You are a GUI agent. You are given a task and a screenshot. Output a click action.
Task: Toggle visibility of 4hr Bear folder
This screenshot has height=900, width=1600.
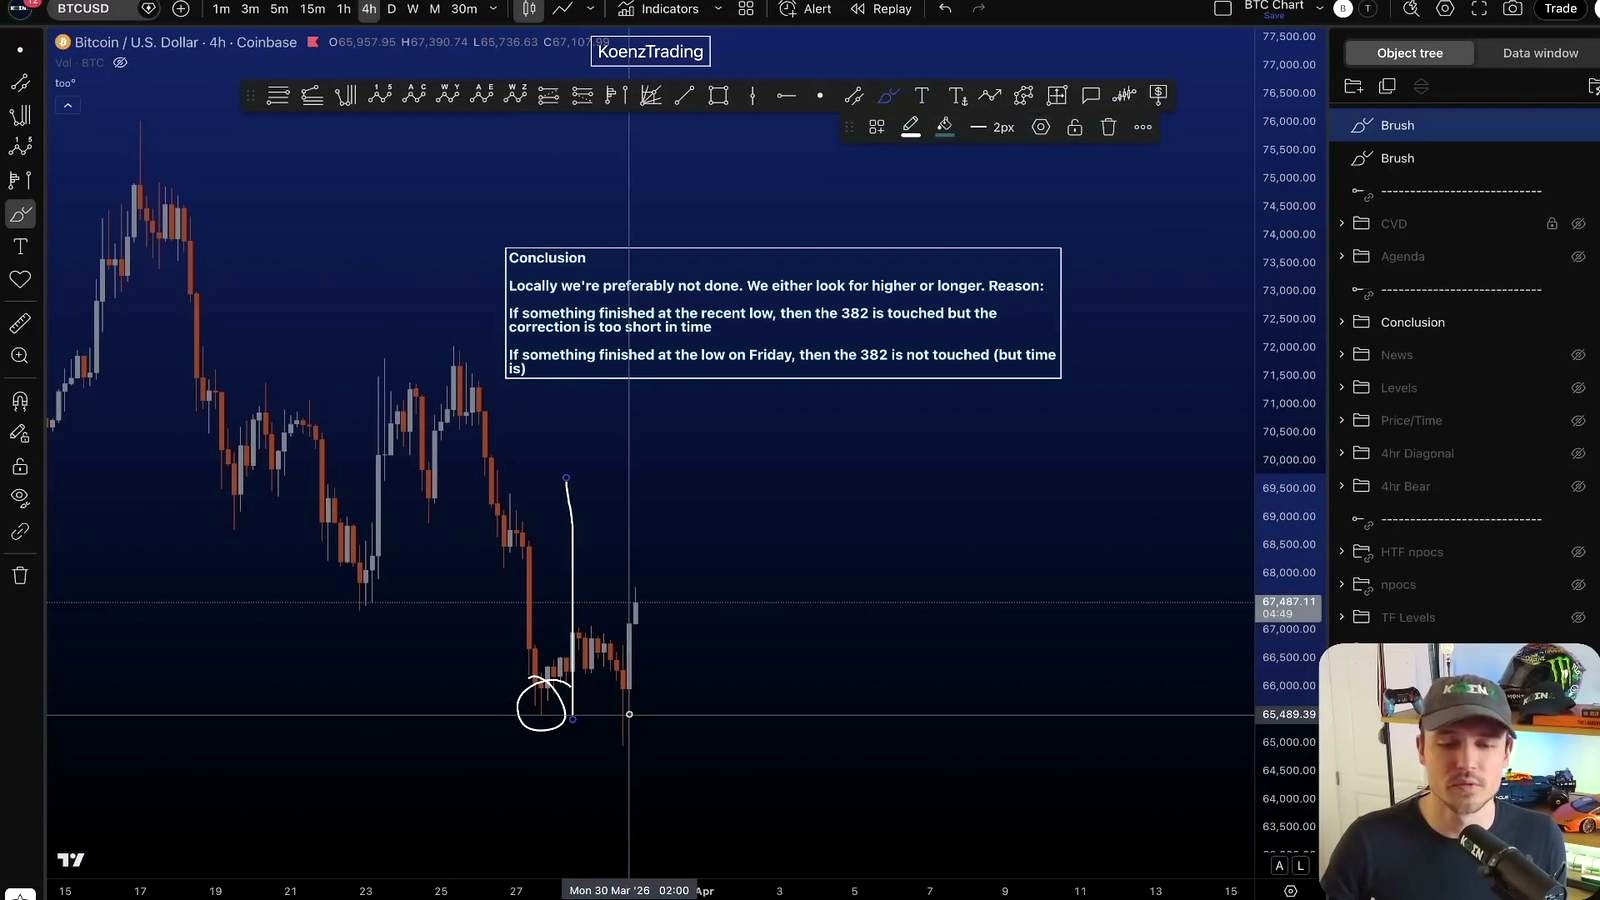click(x=1578, y=487)
